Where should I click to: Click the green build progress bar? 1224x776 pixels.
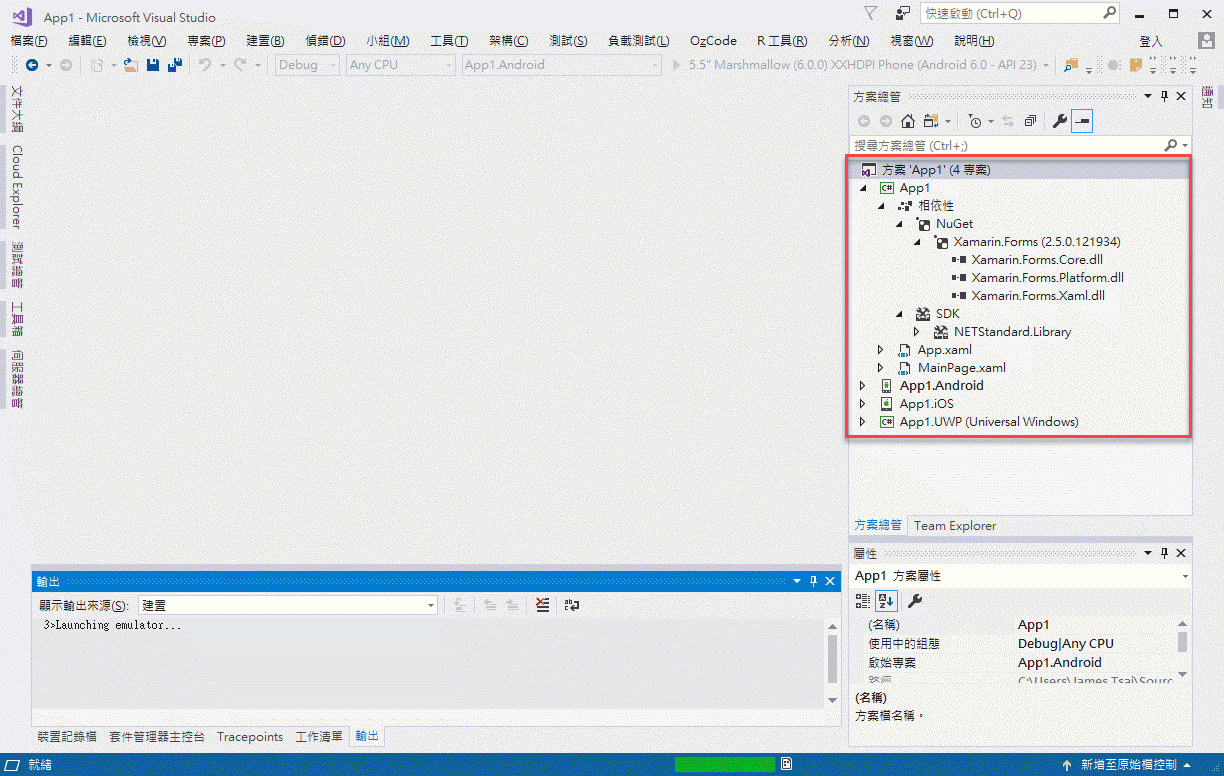point(725,764)
